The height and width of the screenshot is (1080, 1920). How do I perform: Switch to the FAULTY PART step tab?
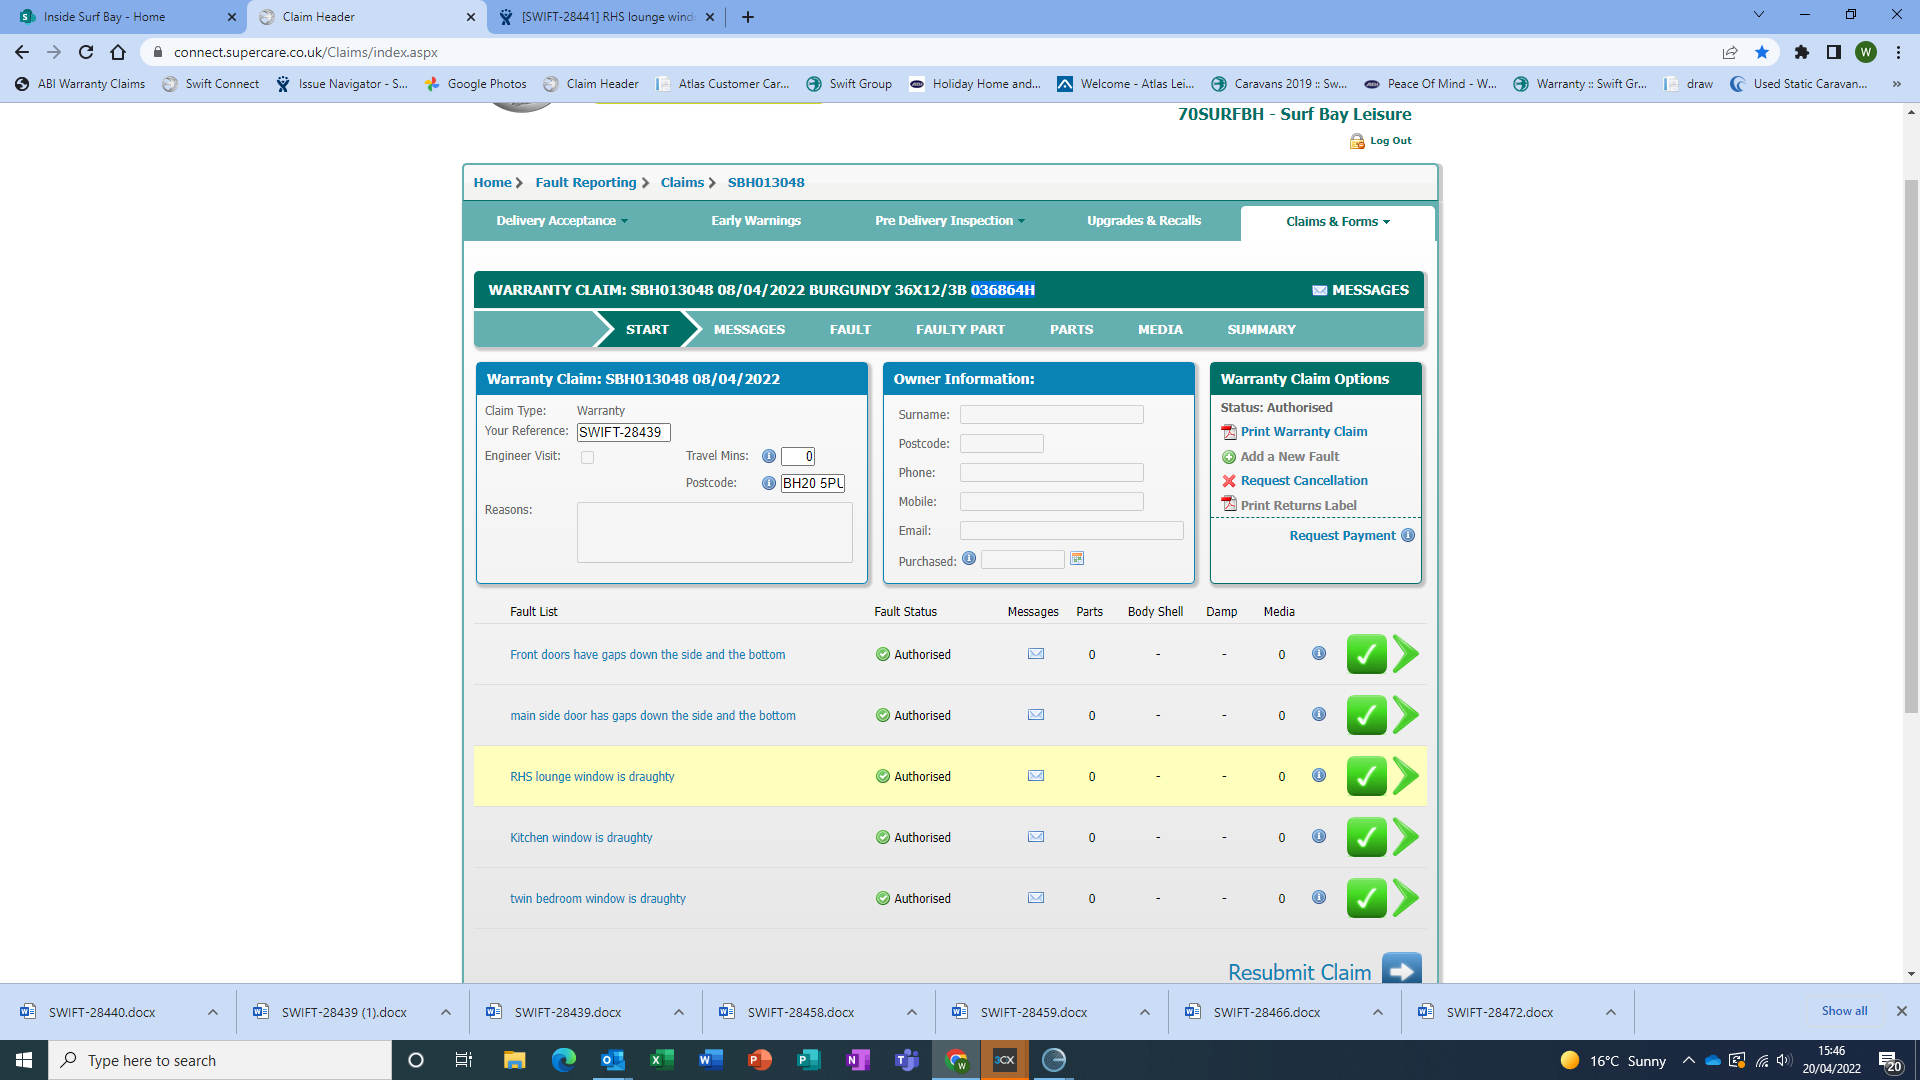click(x=960, y=329)
